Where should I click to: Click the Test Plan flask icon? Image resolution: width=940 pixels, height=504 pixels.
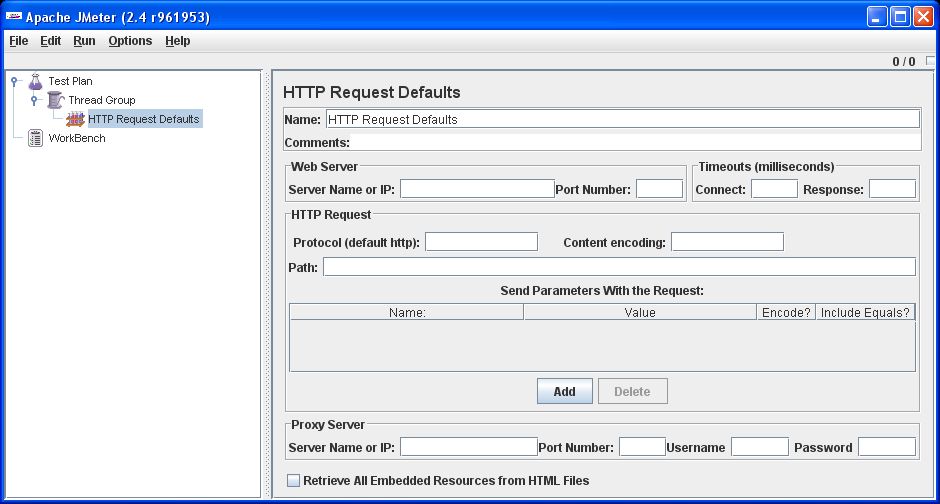tap(36, 81)
